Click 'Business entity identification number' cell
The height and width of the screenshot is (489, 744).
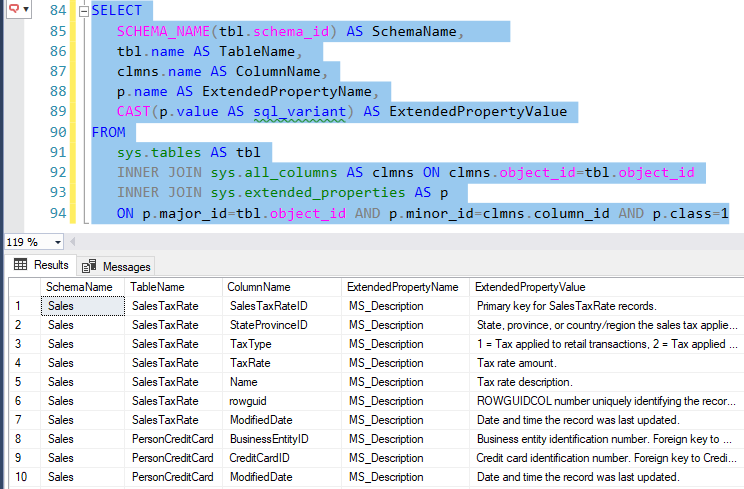(606, 439)
